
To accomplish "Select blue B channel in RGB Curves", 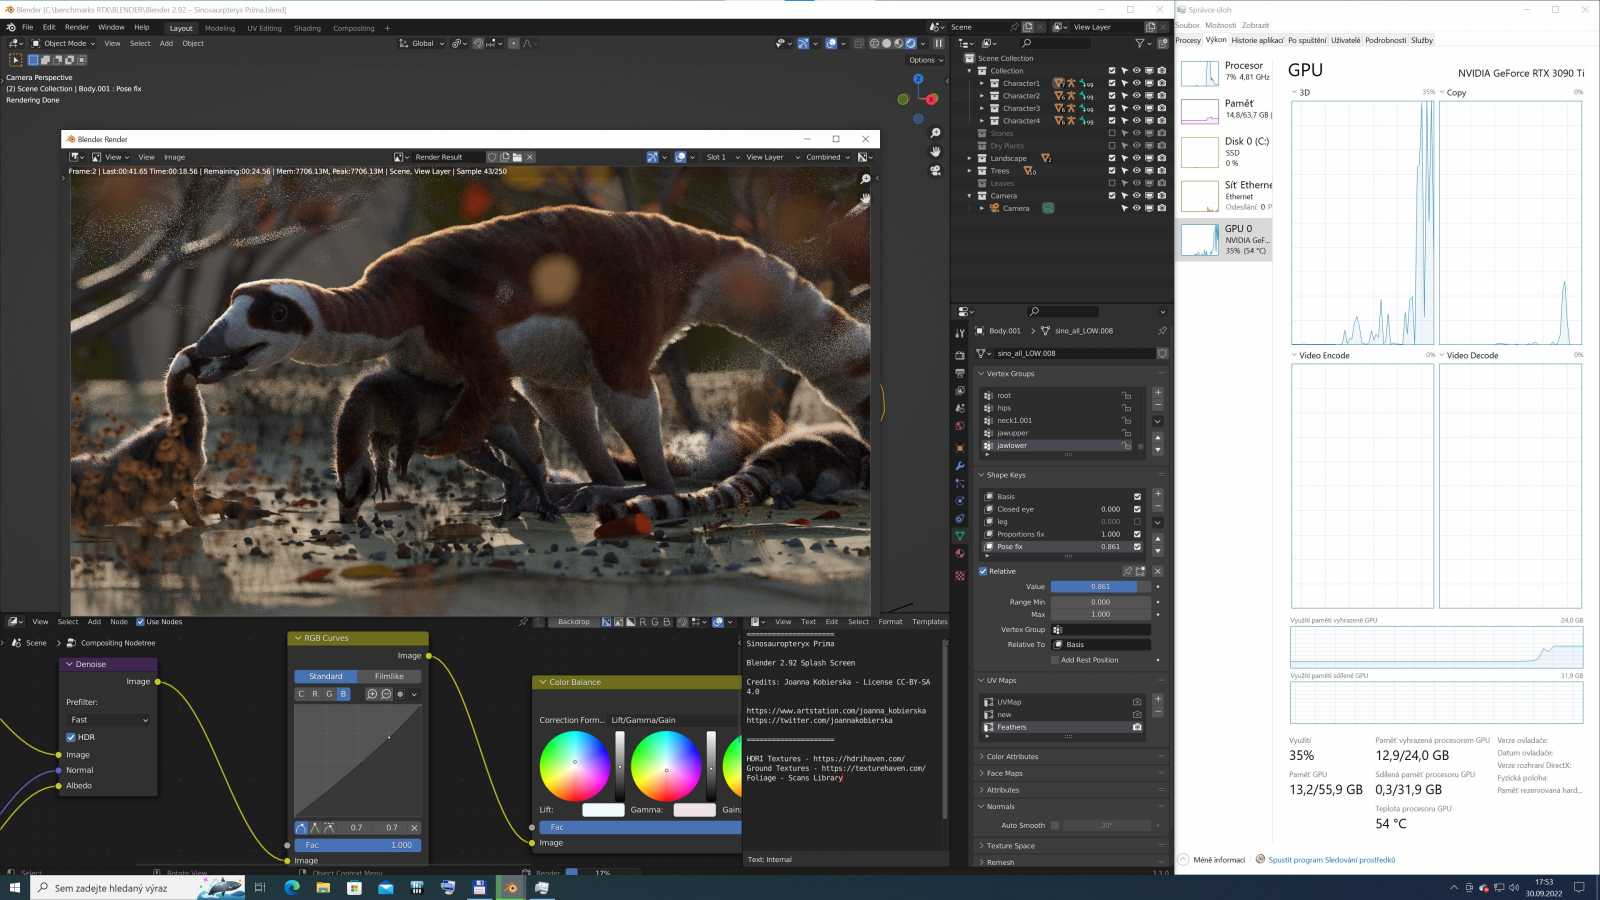I will pos(343,694).
